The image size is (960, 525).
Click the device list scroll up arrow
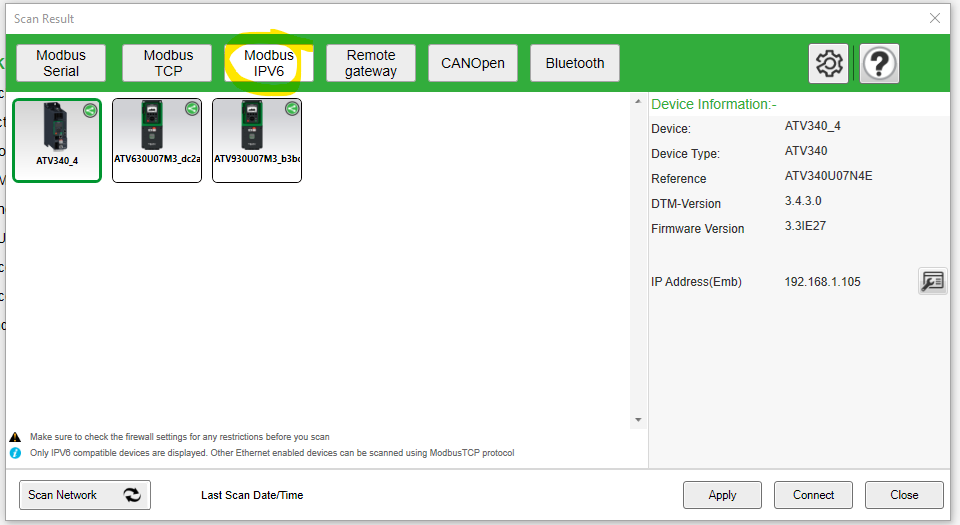[638, 102]
